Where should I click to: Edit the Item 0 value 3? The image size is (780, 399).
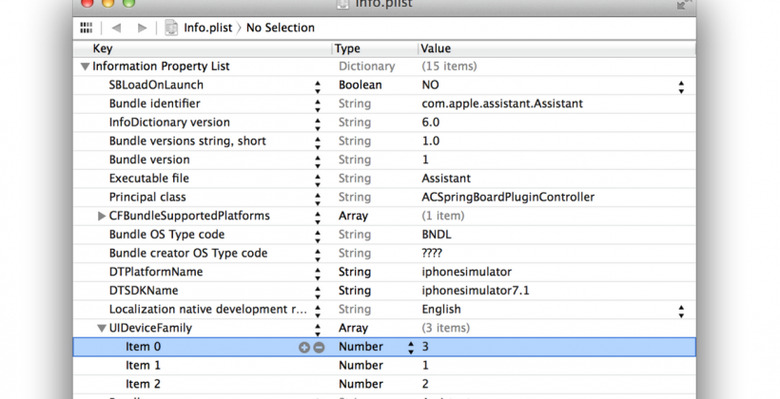click(x=425, y=347)
